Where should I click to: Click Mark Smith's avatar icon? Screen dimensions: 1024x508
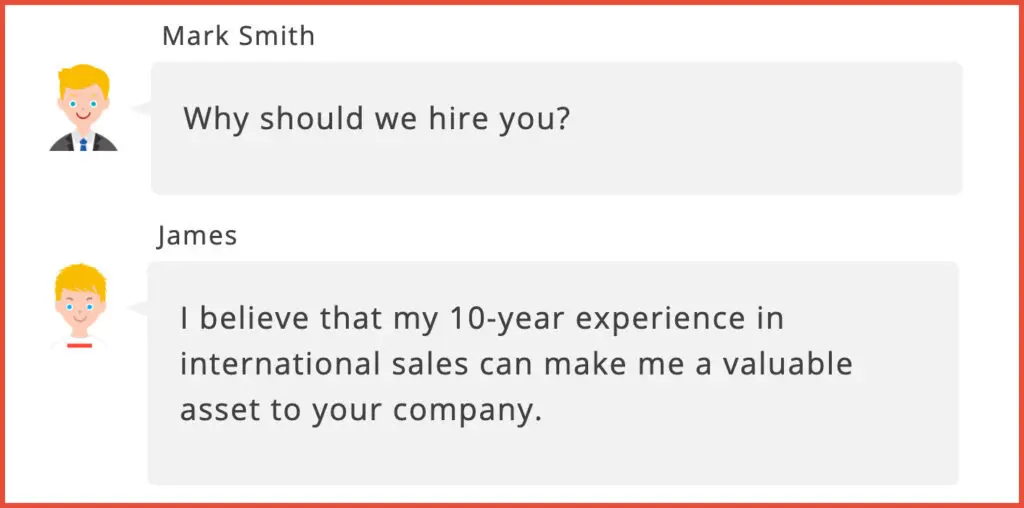(x=84, y=108)
